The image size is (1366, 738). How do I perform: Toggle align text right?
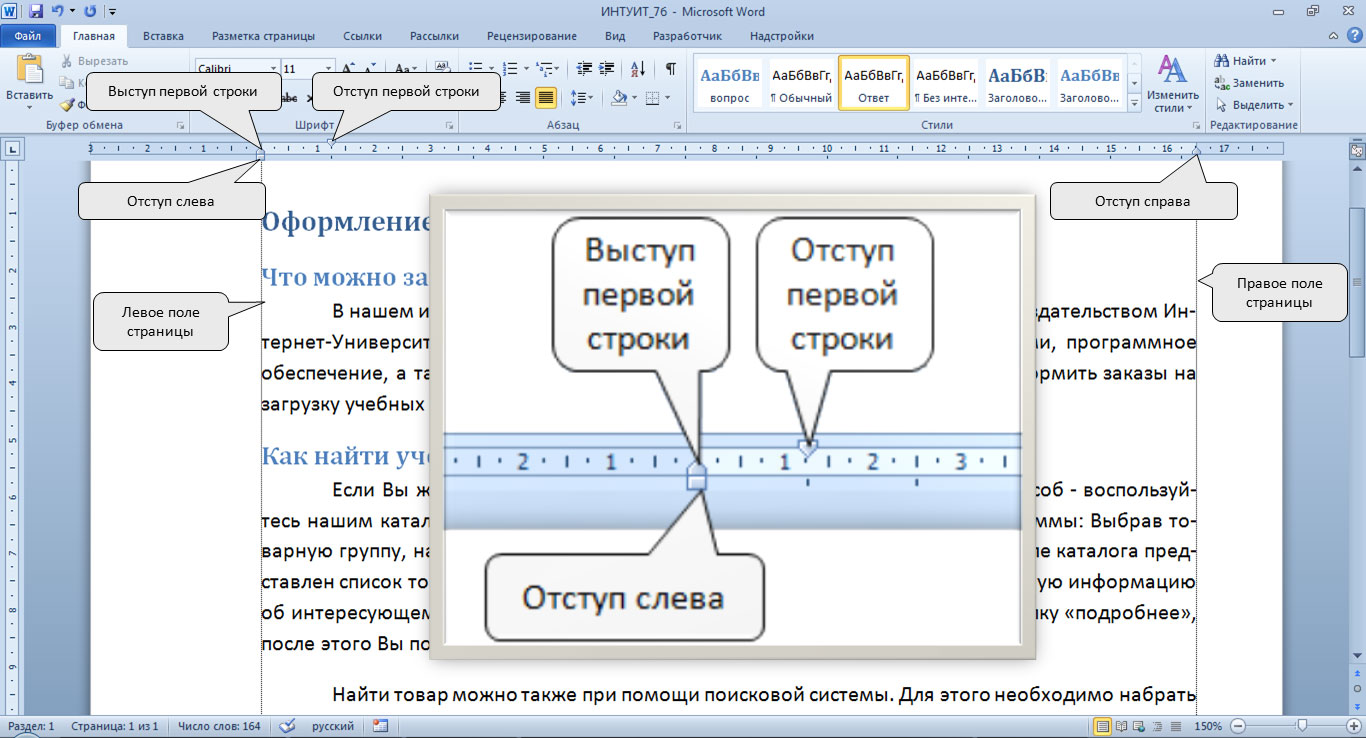pyautogui.click(x=522, y=98)
